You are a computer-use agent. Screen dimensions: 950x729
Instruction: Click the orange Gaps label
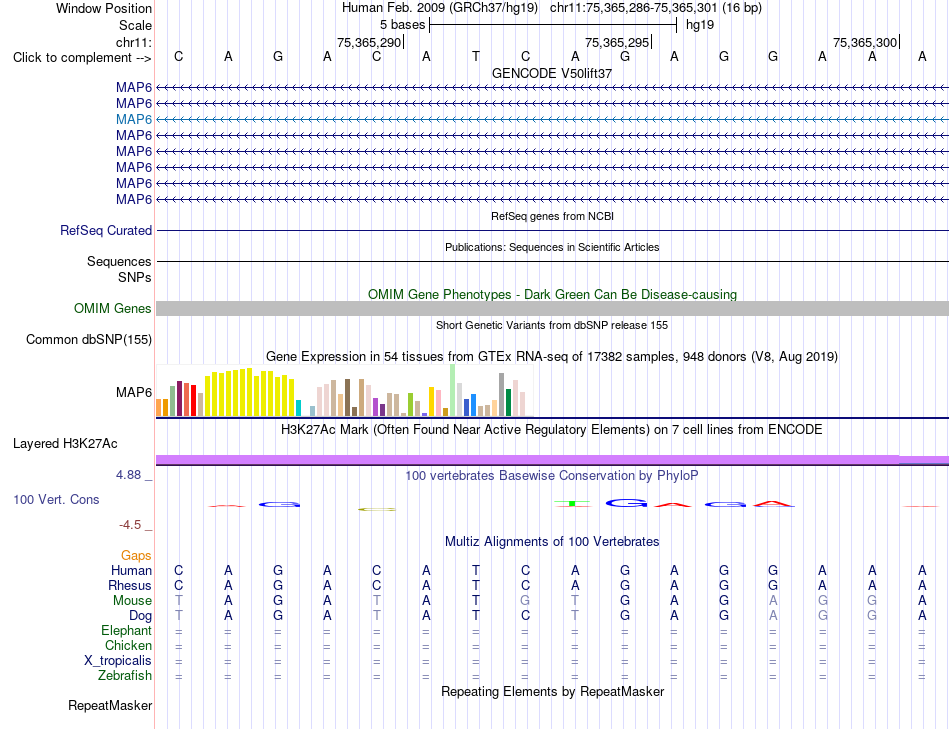pyautogui.click(x=136, y=555)
